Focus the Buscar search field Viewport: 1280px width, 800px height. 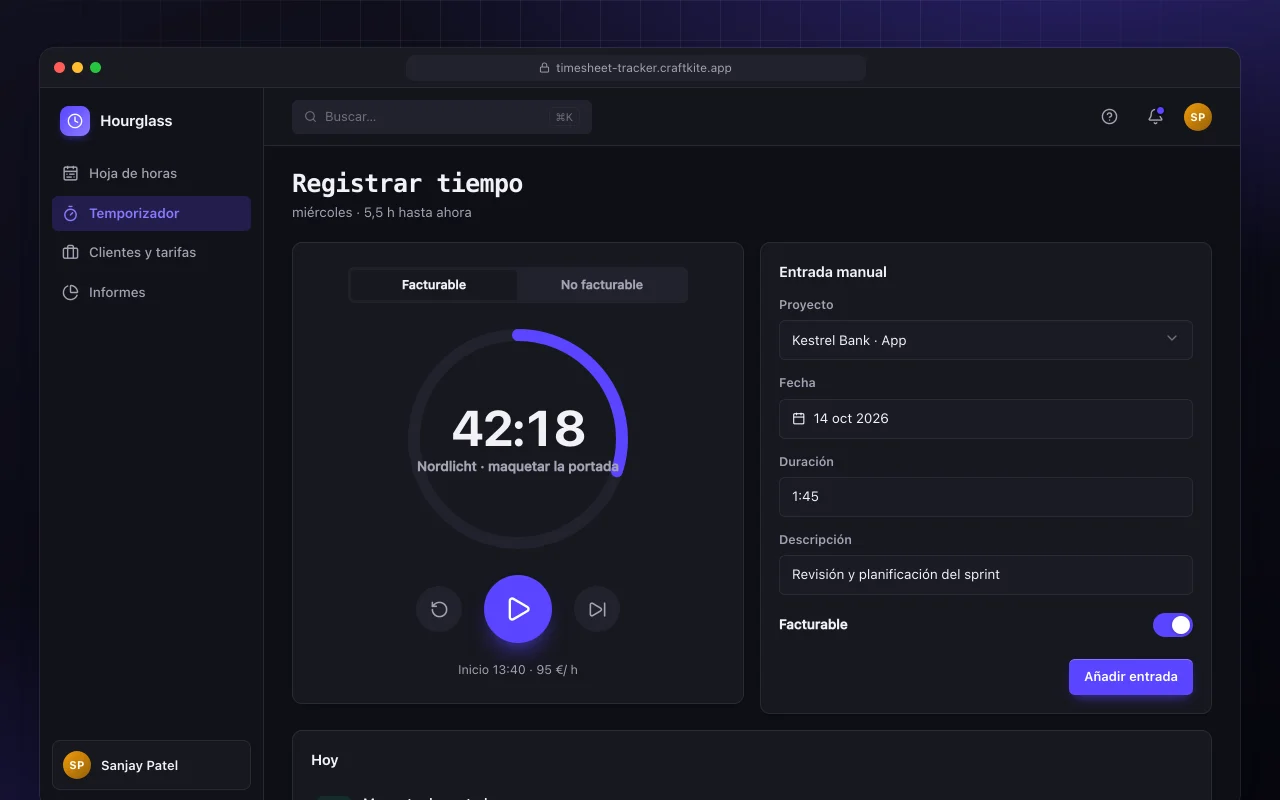coord(442,117)
